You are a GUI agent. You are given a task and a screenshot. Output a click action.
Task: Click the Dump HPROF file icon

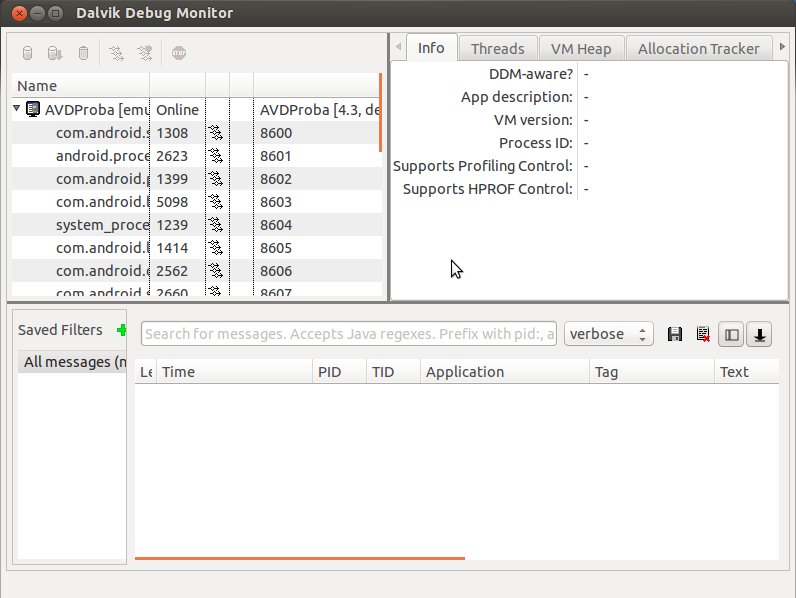point(54,53)
